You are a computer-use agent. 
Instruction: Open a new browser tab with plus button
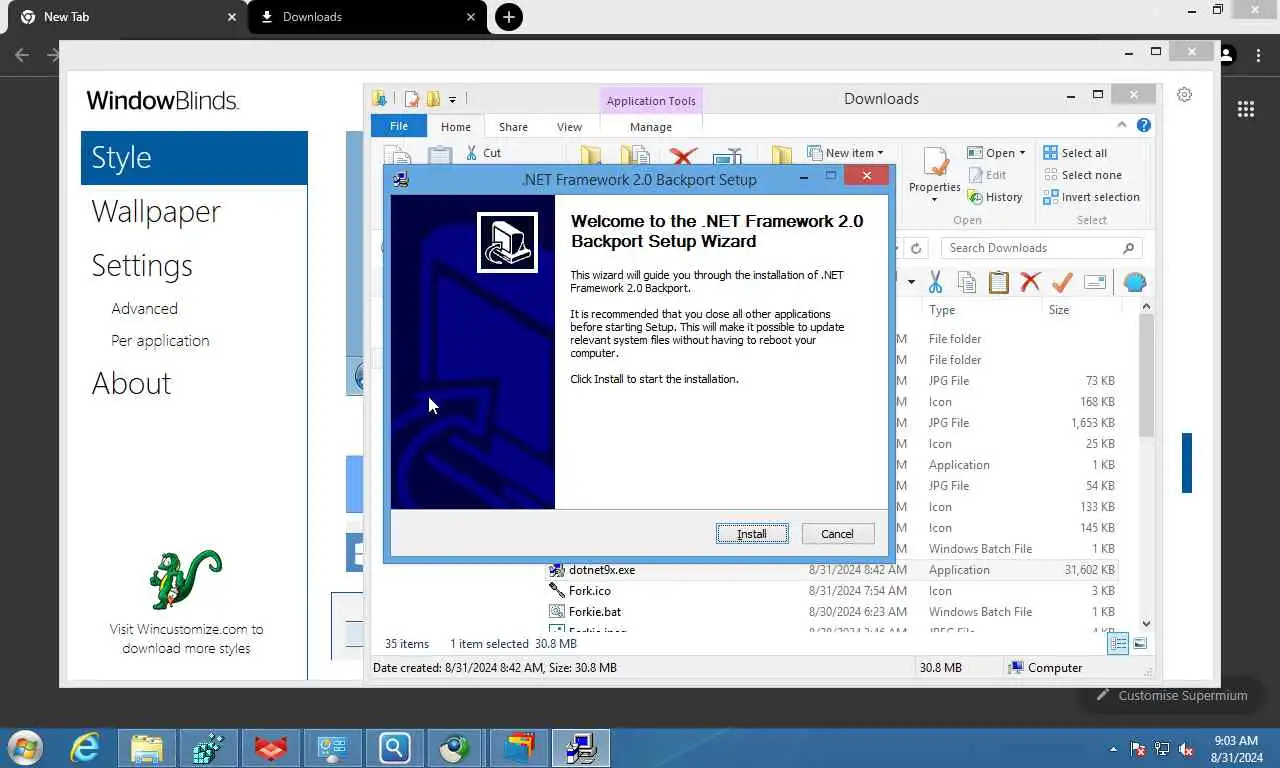pyautogui.click(x=509, y=17)
